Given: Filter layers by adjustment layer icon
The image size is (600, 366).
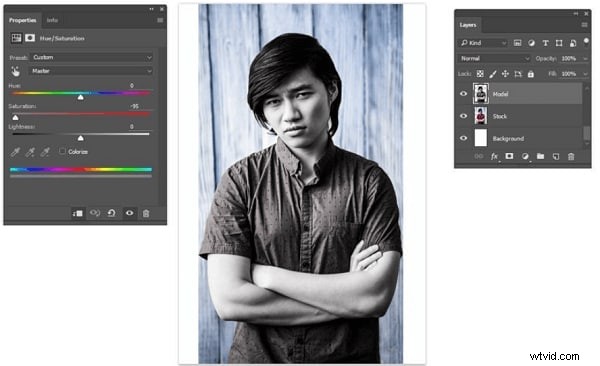Looking at the screenshot, I should (x=531, y=43).
